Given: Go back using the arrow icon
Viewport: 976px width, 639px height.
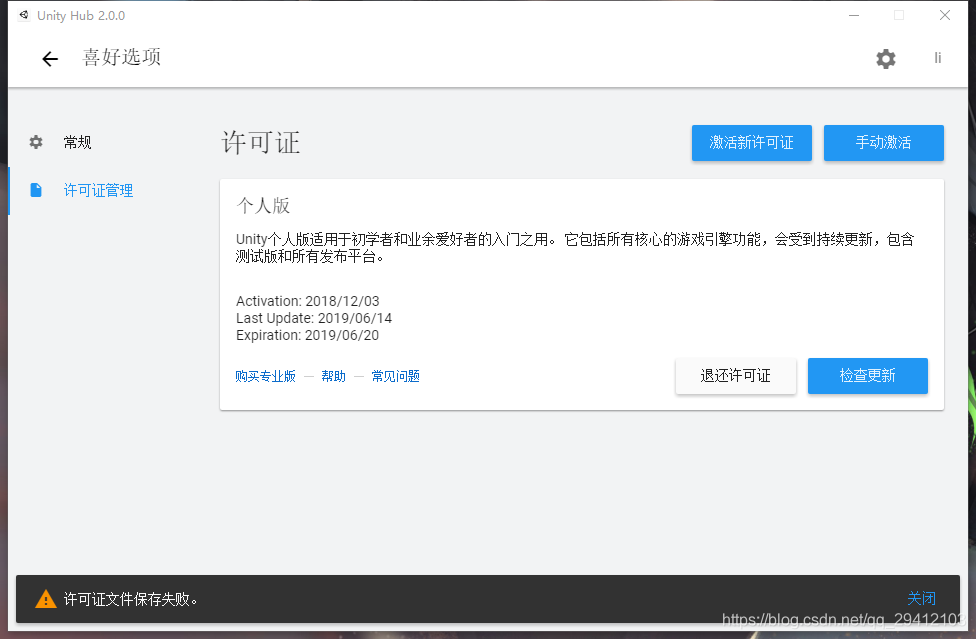Looking at the screenshot, I should [50, 58].
